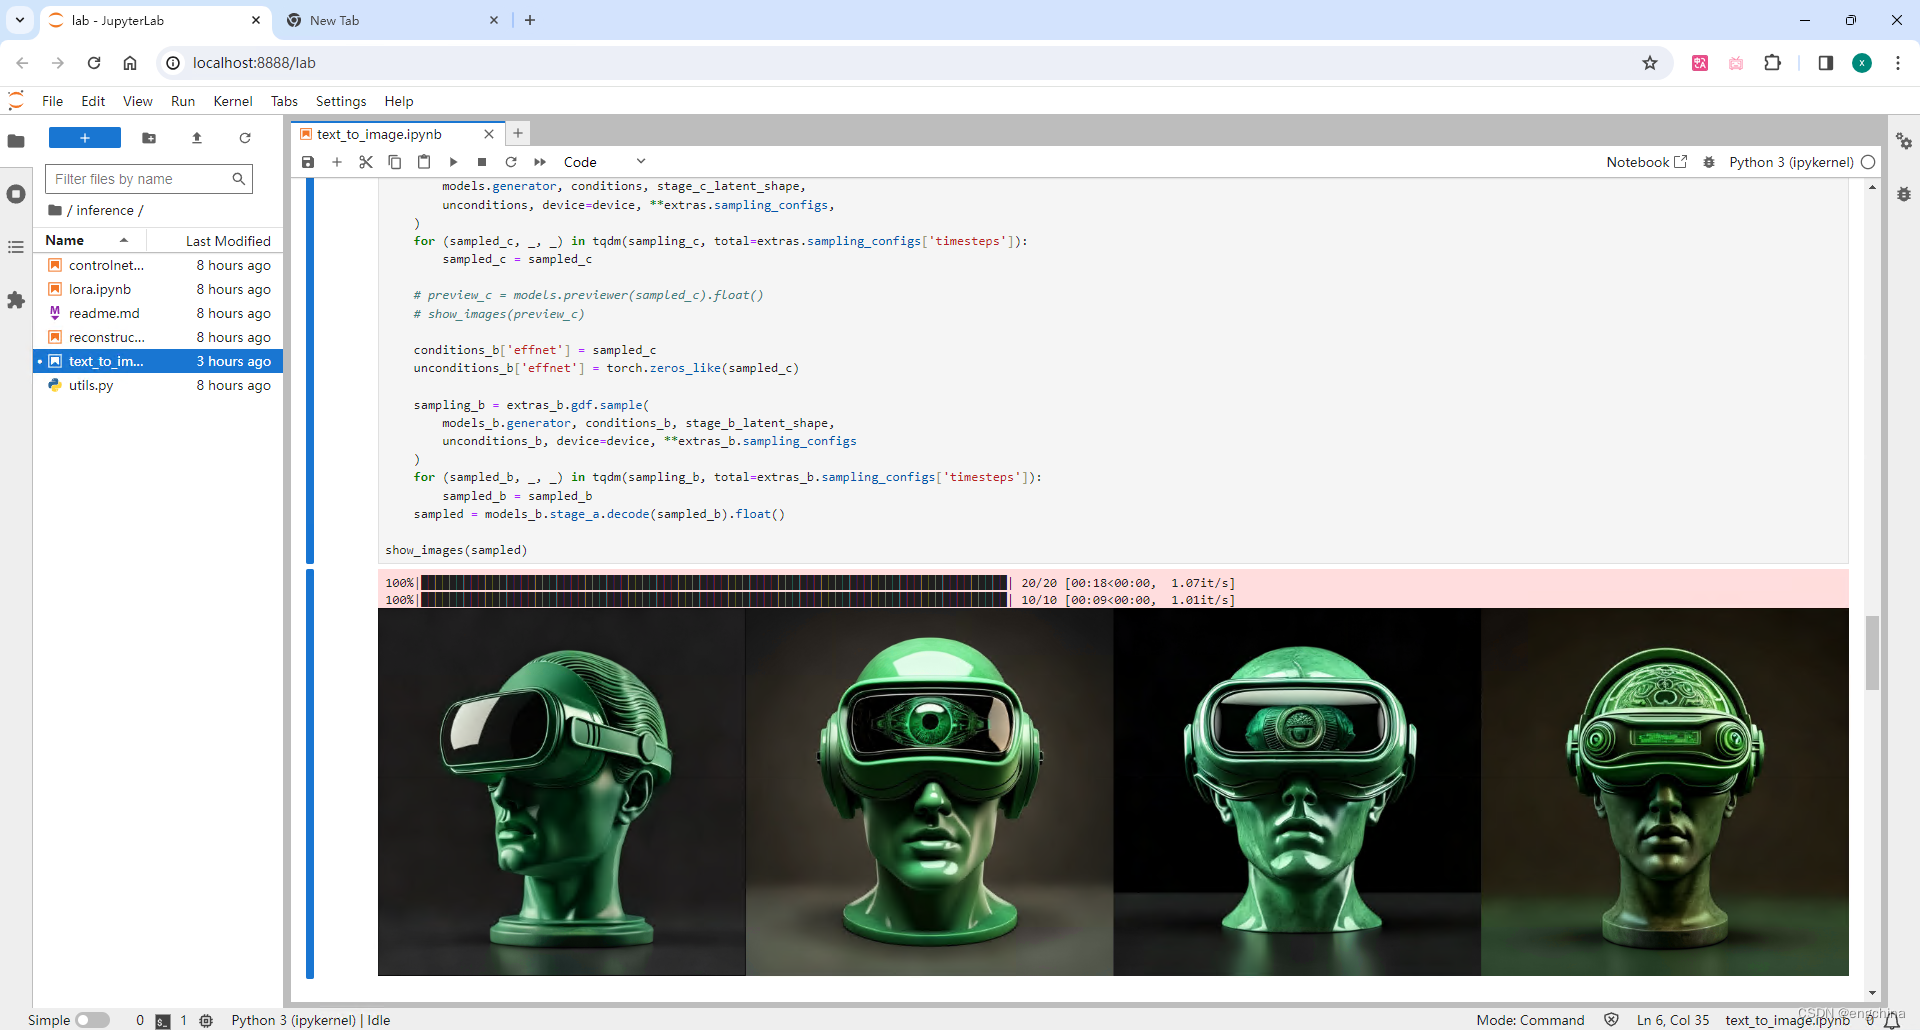
Task: Open the Edit menu
Action: 93,101
